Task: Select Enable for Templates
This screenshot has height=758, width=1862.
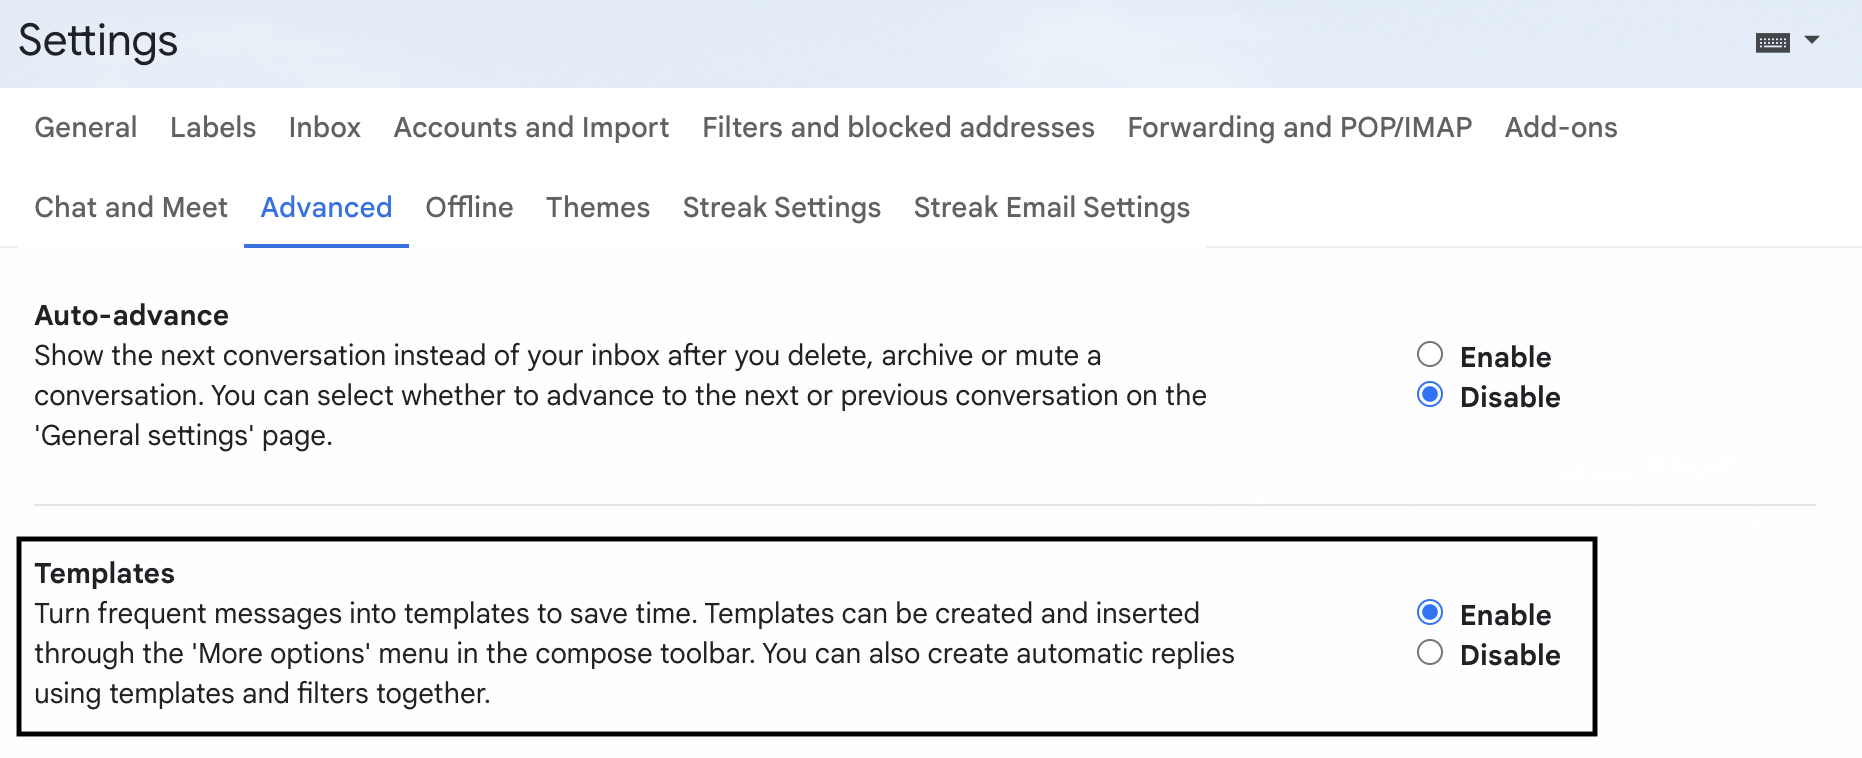Action: tap(1430, 613)
